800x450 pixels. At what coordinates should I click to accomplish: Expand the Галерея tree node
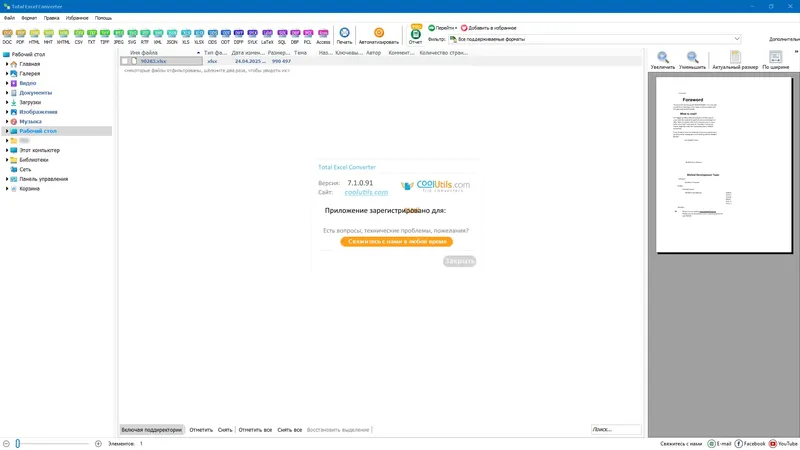click(x=7, y=73)
